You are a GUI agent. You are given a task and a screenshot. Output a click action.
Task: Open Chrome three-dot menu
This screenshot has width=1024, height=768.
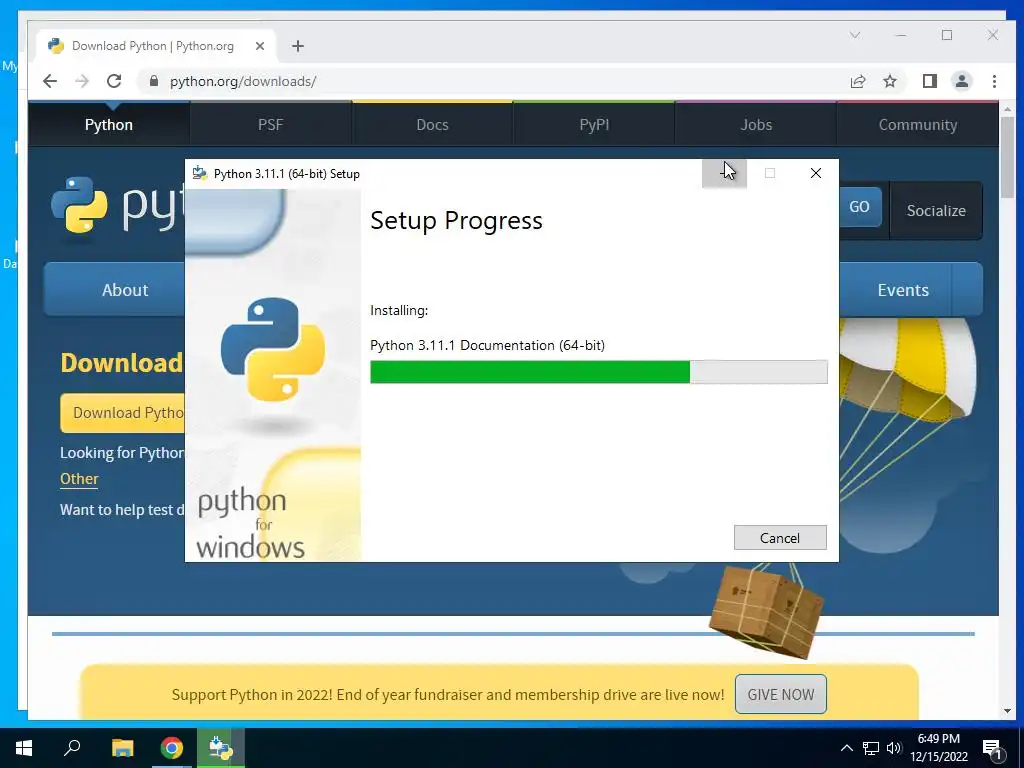pyautogui.click(x=995, y=81)
